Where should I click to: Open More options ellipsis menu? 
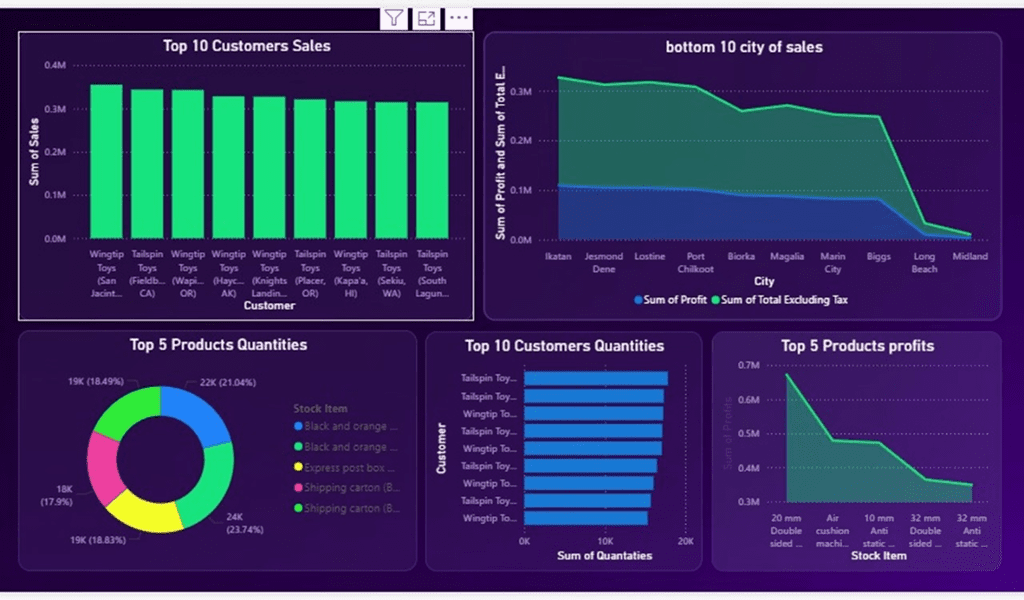click(458, 18)
